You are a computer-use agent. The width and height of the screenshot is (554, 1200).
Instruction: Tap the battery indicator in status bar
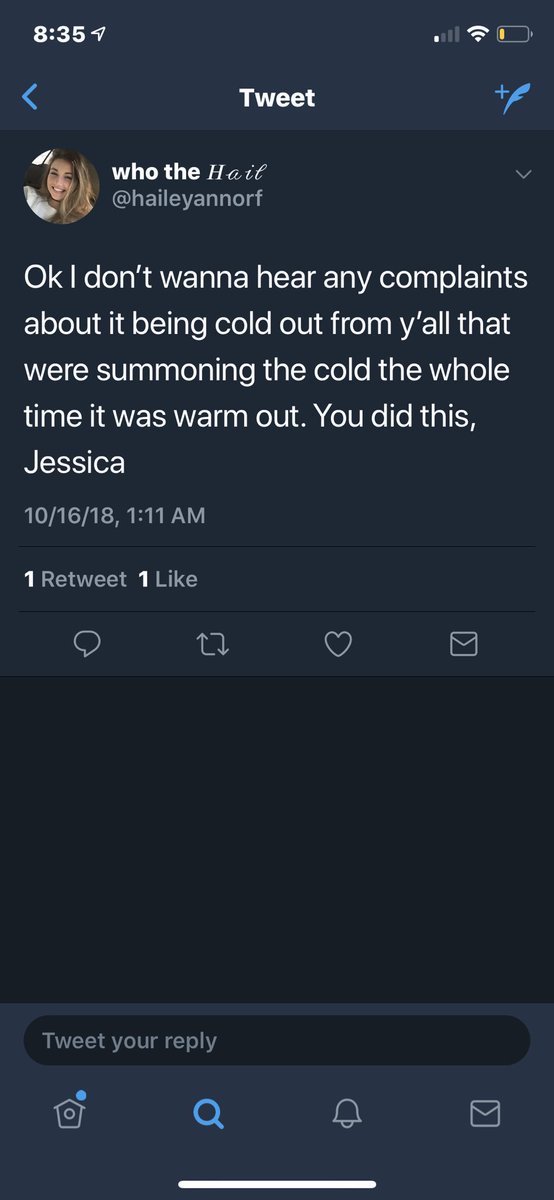coord(513,34)
